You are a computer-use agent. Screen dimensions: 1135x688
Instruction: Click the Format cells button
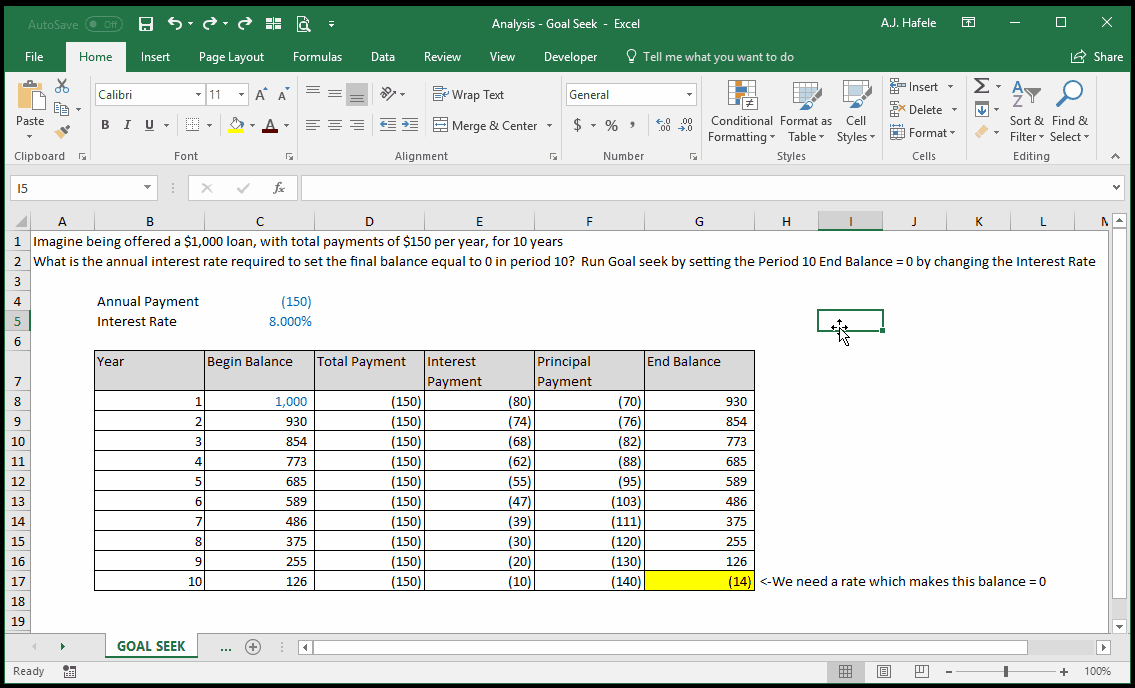pos(923,133)
